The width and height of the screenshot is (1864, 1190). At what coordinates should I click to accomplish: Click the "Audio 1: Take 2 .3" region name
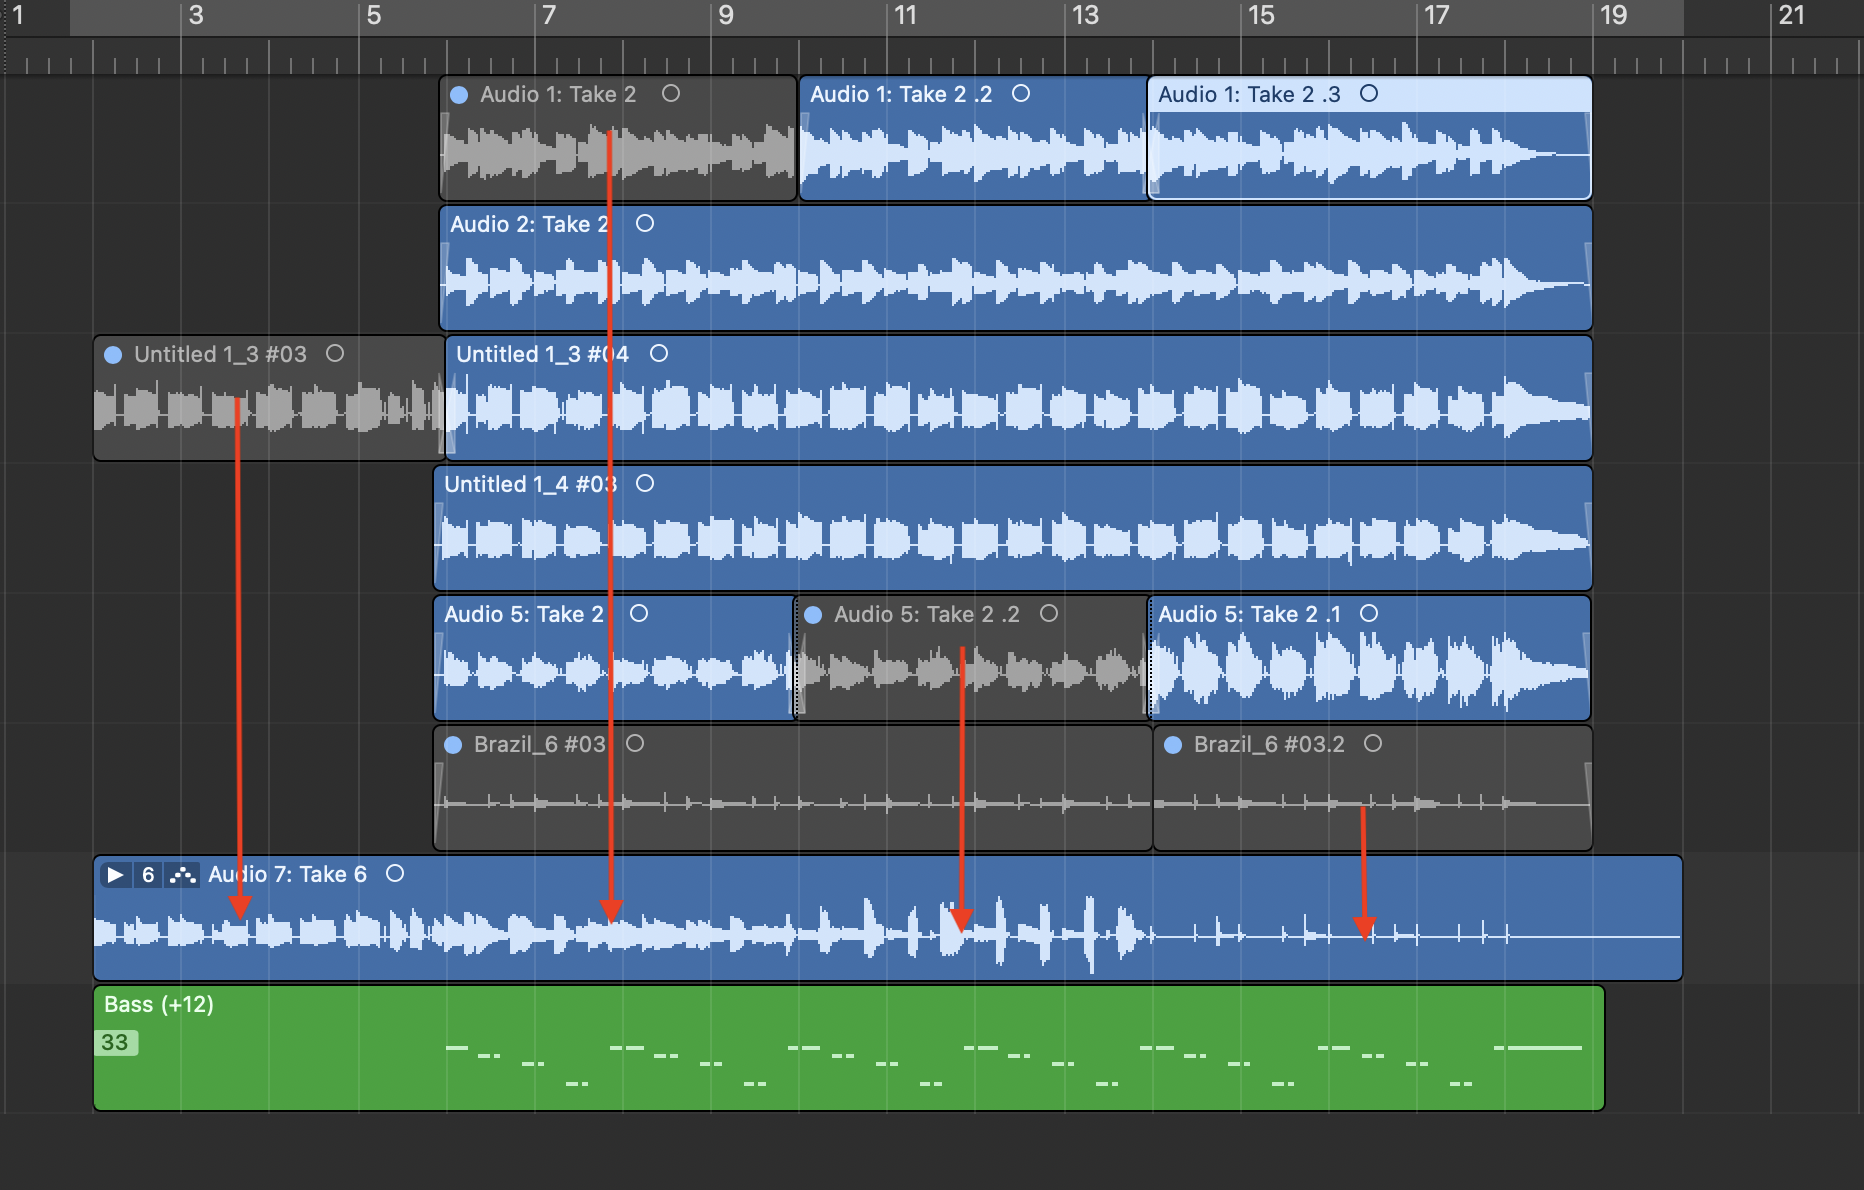1249,94
